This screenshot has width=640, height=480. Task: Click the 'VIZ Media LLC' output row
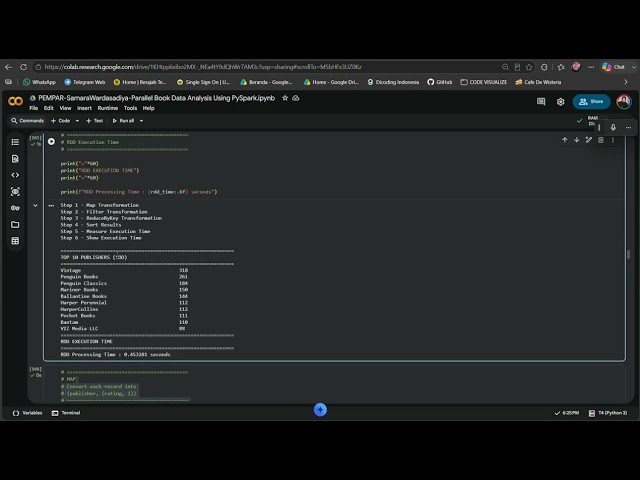point(123,329)
